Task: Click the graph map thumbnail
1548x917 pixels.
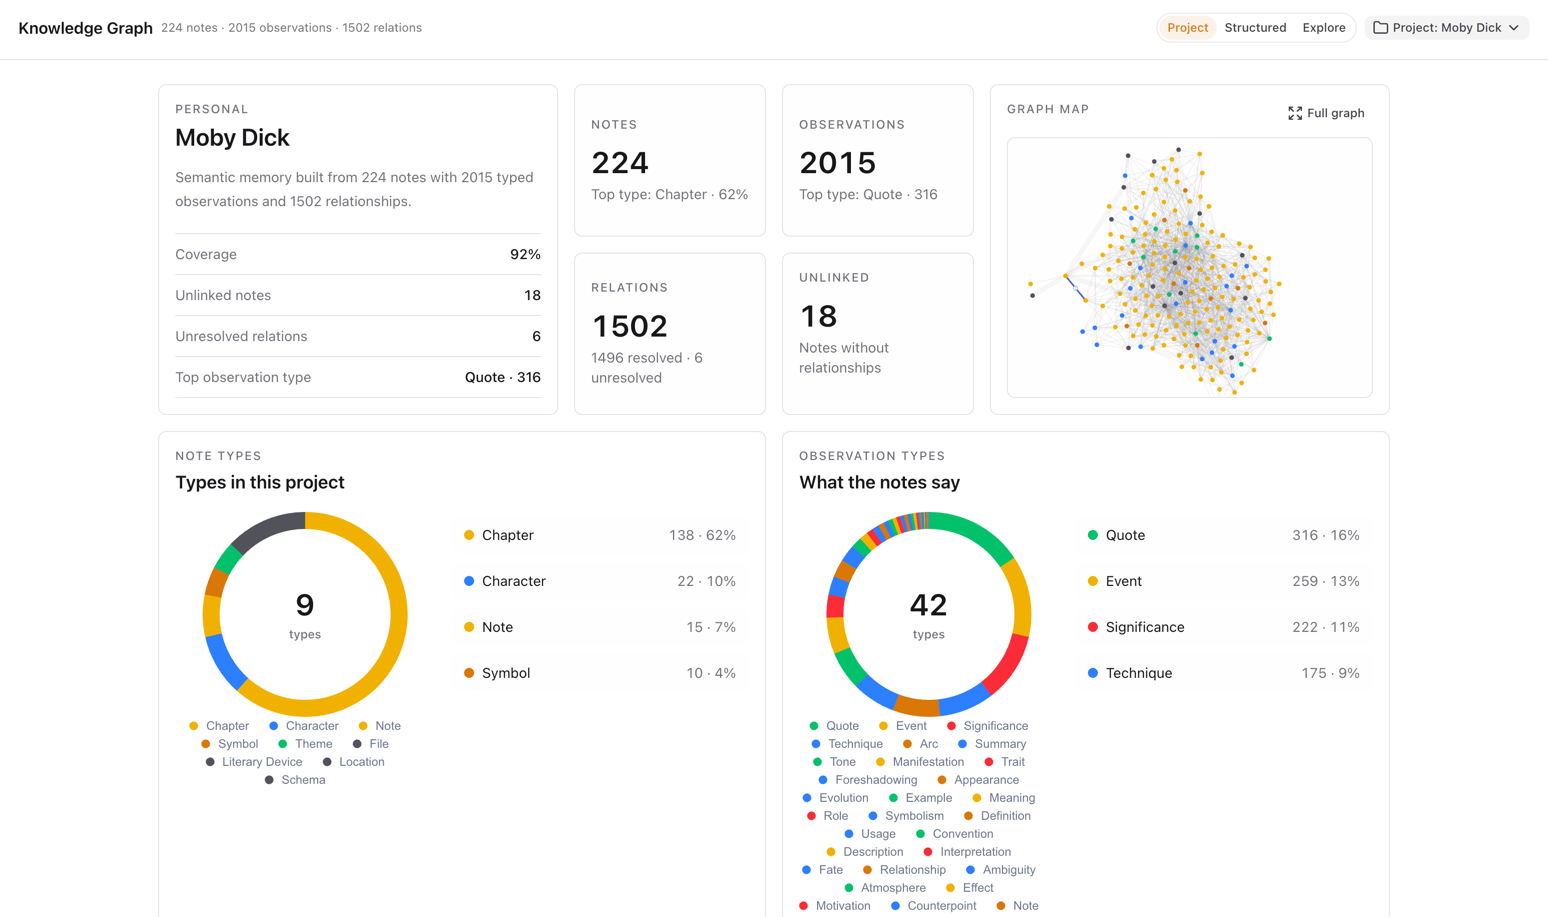Action: point(1189,268)
